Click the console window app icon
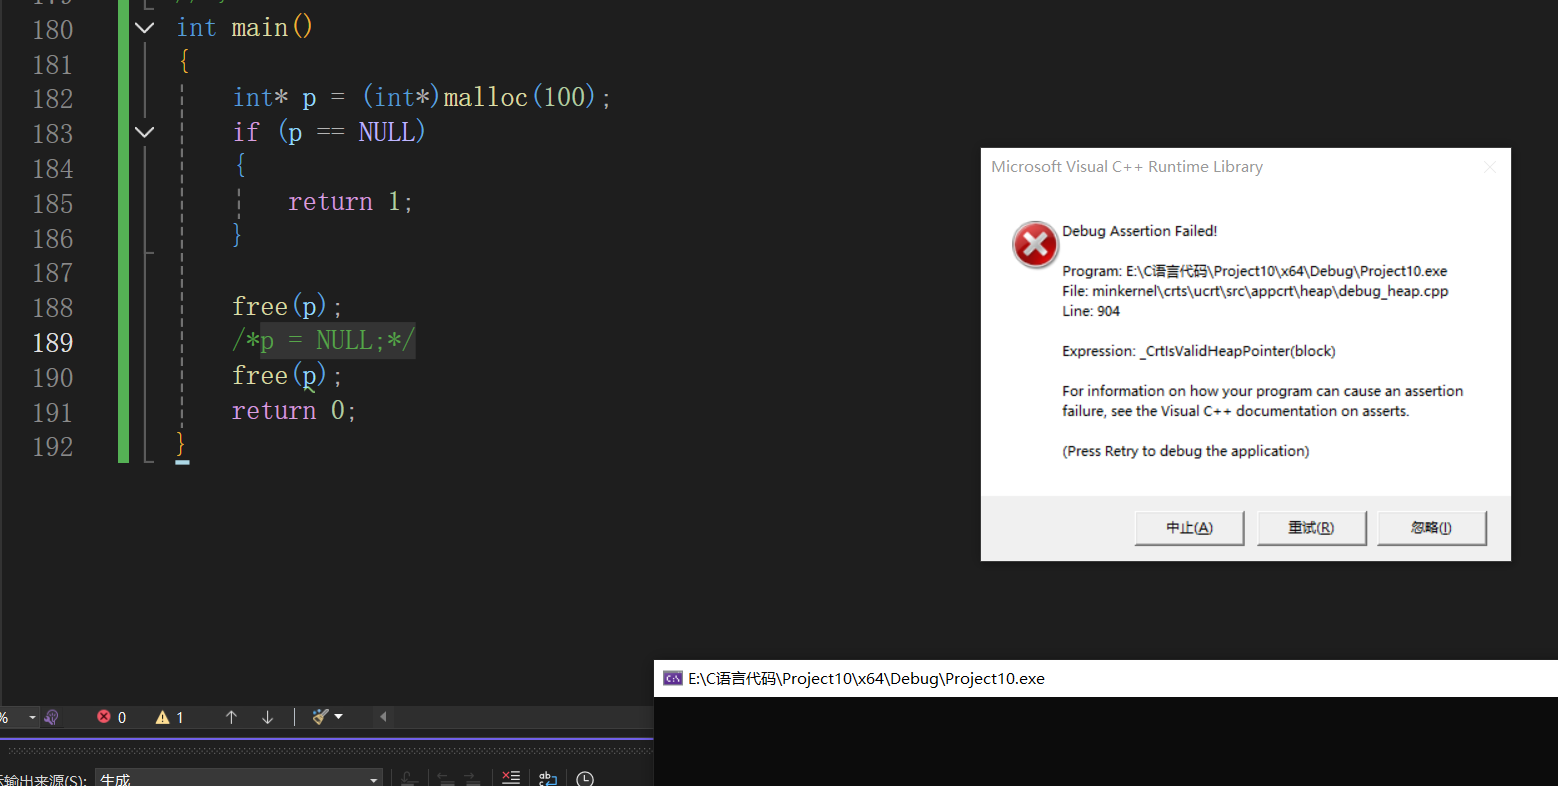The width and height of the screenshot is (1558, 786). coord(673,678)
